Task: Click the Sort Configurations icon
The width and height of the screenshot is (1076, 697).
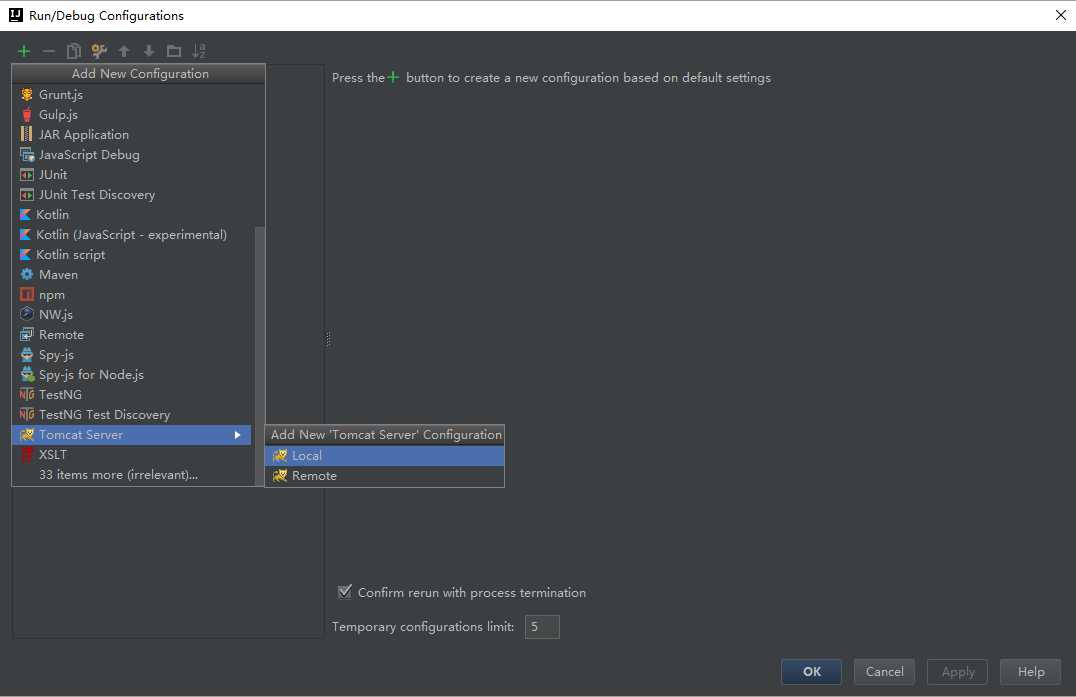Action: [199, 51]
